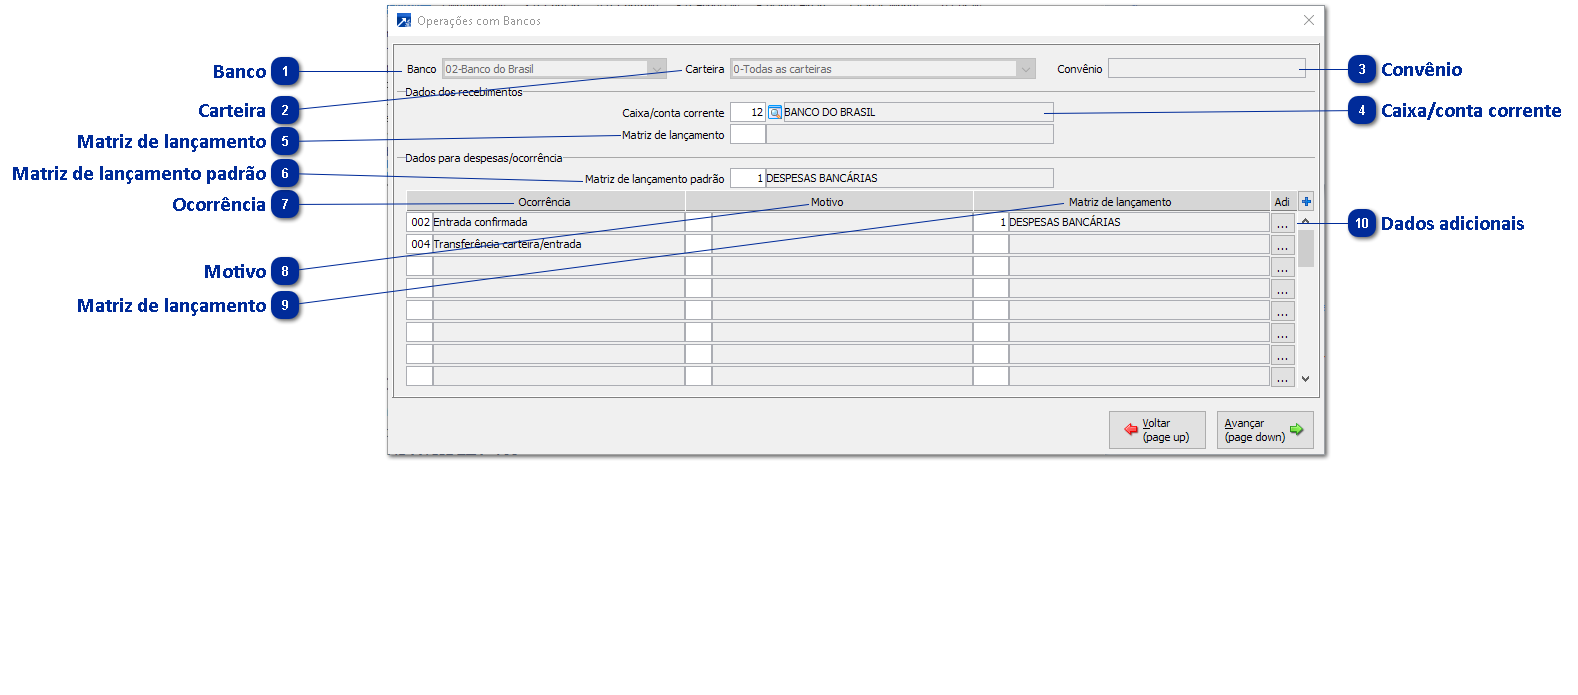Click the blue plus icon next to Adi
Image resolution: width=1578 pixels, height=695 pixels.
pyautogui.click(x=1306, y=201)
